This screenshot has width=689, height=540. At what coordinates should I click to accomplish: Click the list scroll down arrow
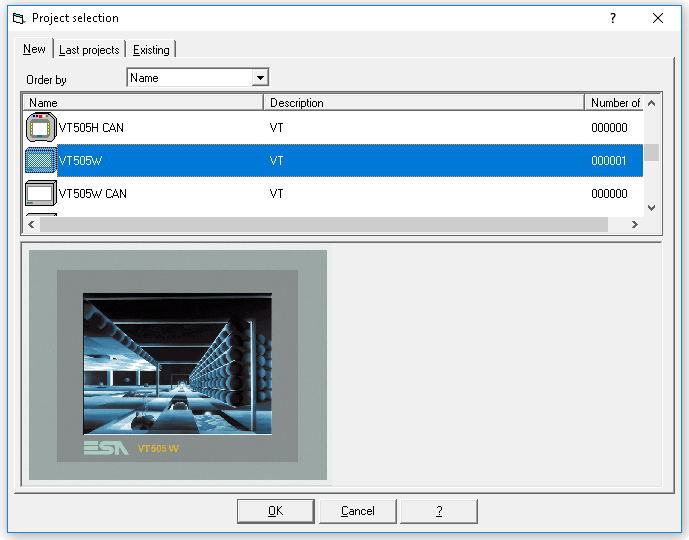(652, 208)
